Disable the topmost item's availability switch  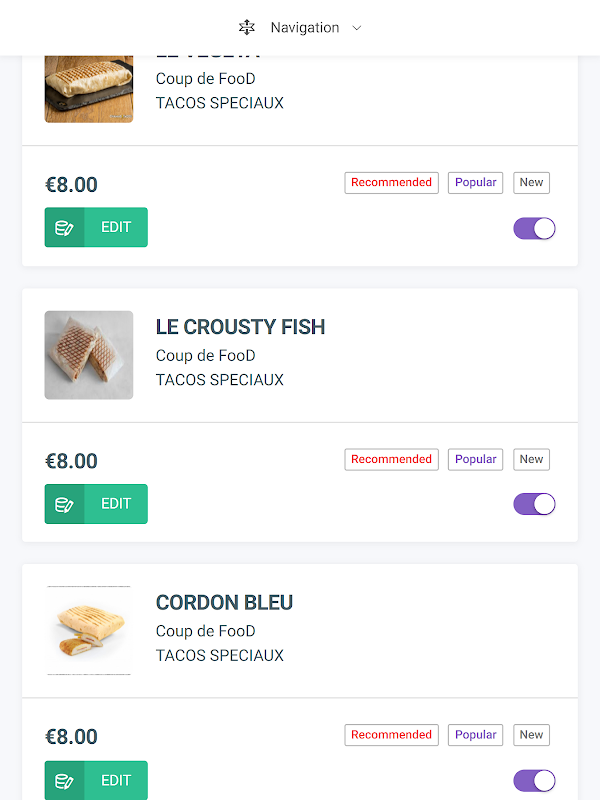534,229
